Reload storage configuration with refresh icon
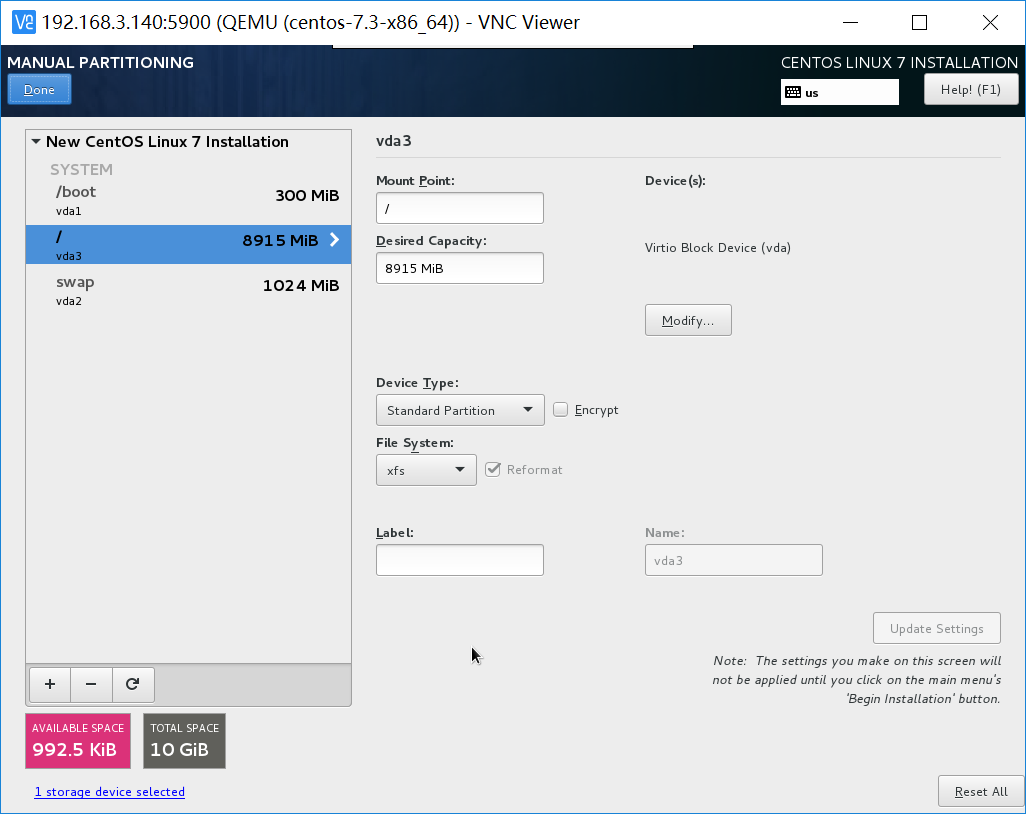 pyautogui.click(x=133, y=684)
